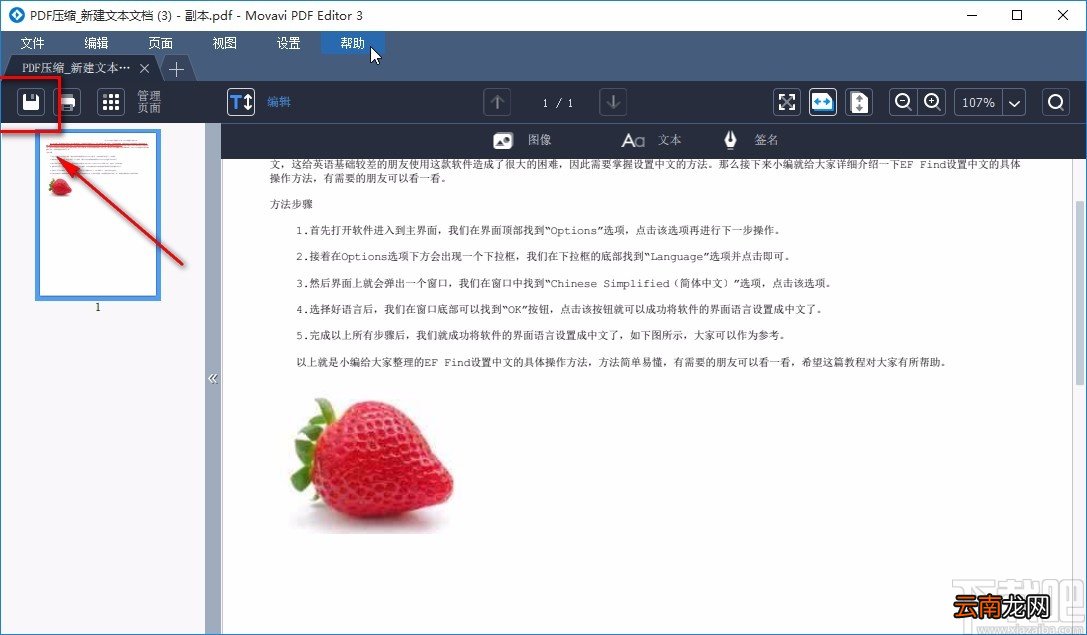Open the 帮助 menu
The width and height of the screenshot is (1087, 635).
[352, 43]
